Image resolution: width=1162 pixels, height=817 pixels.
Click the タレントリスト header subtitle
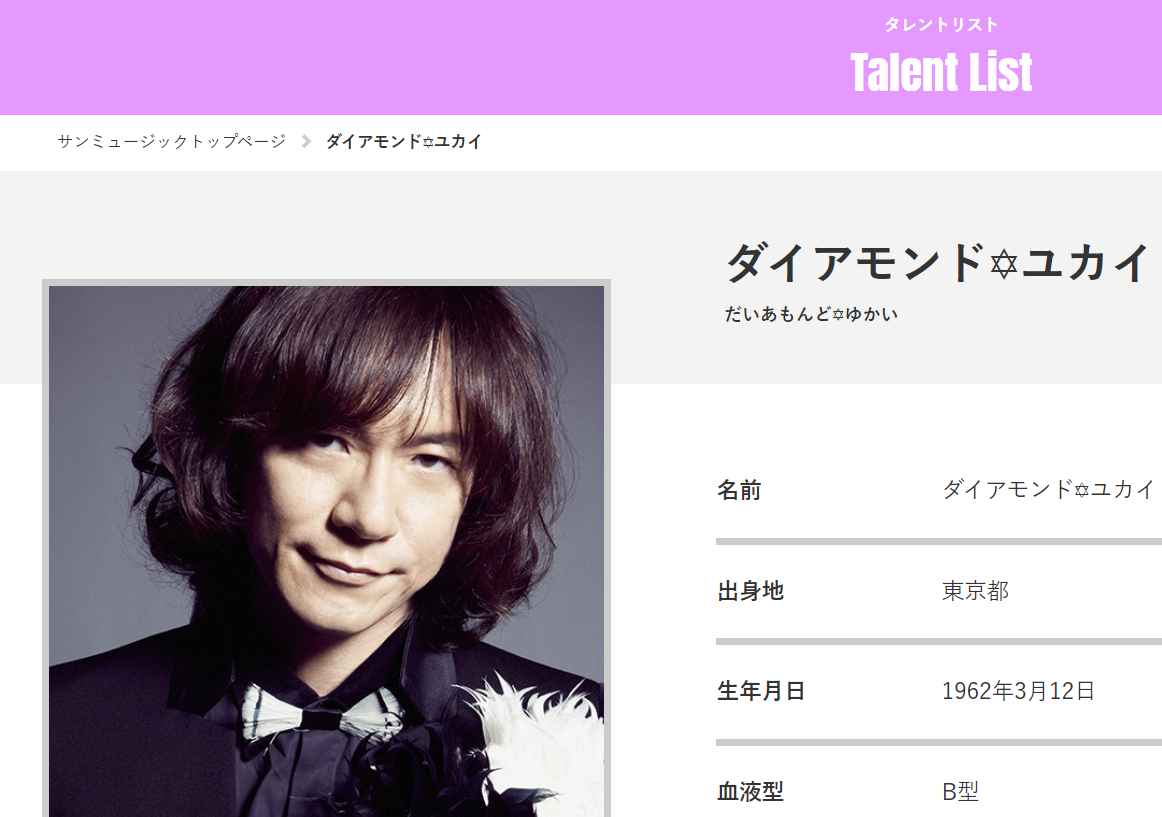941,24
